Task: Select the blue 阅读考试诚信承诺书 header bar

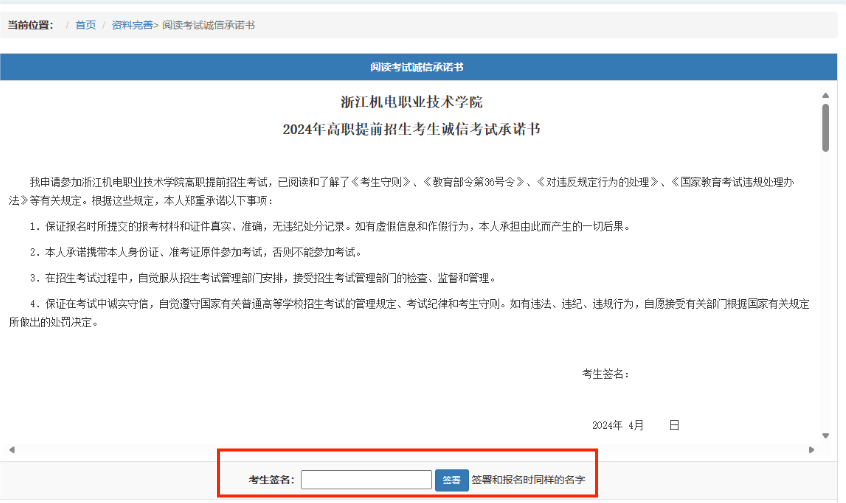Action: [x=417, y=67]
